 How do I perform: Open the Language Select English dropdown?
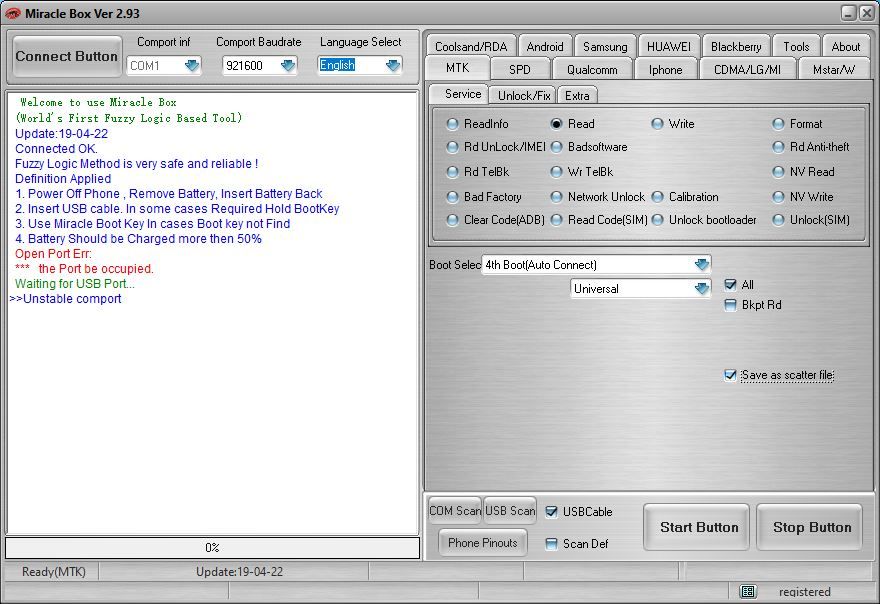tap(393, 66)
